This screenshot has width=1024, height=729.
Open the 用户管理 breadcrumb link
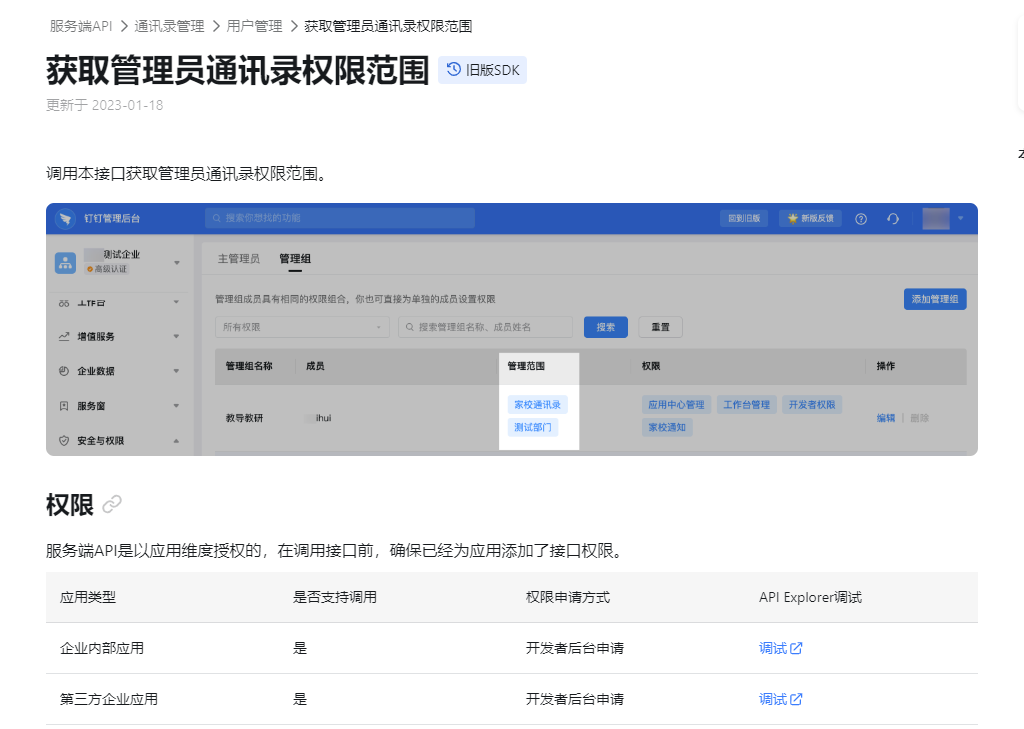(254, 26)
